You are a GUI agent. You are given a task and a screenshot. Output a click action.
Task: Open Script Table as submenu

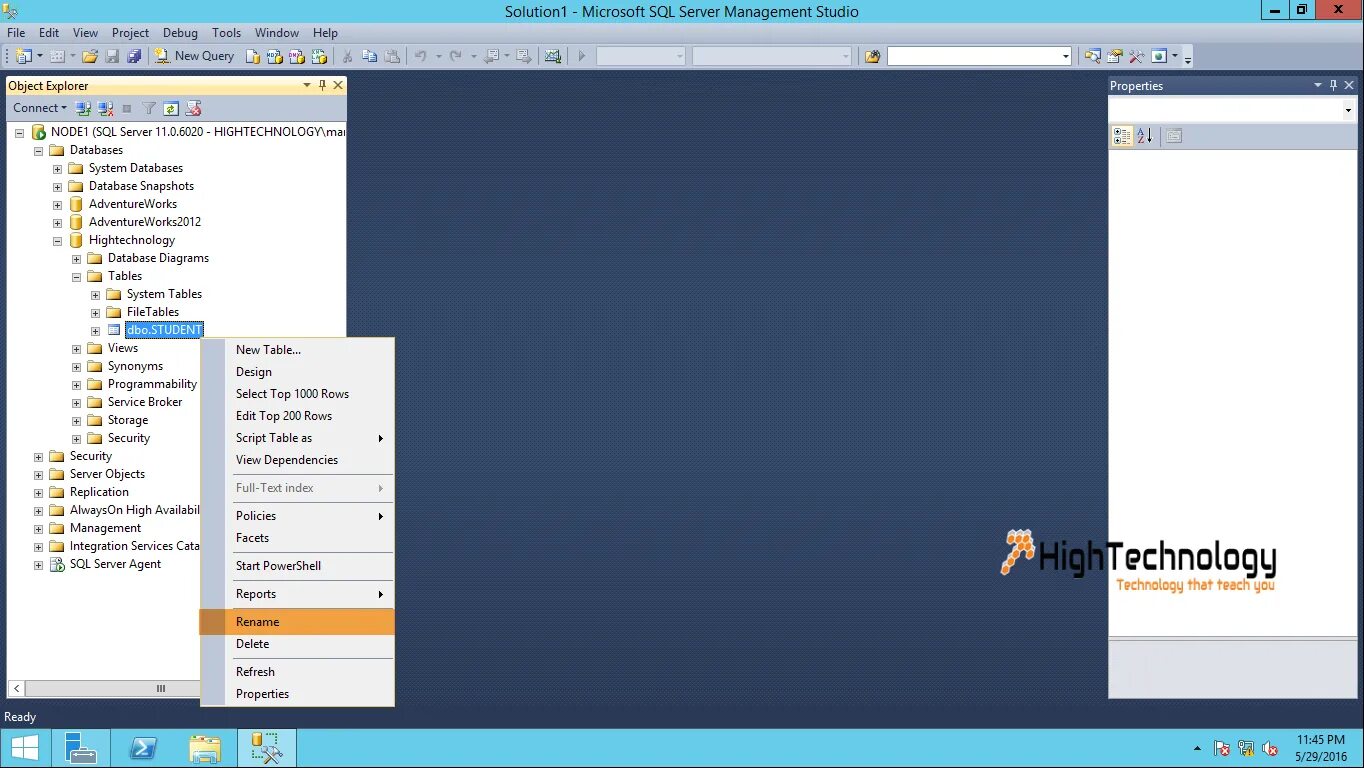coord(297,438)
